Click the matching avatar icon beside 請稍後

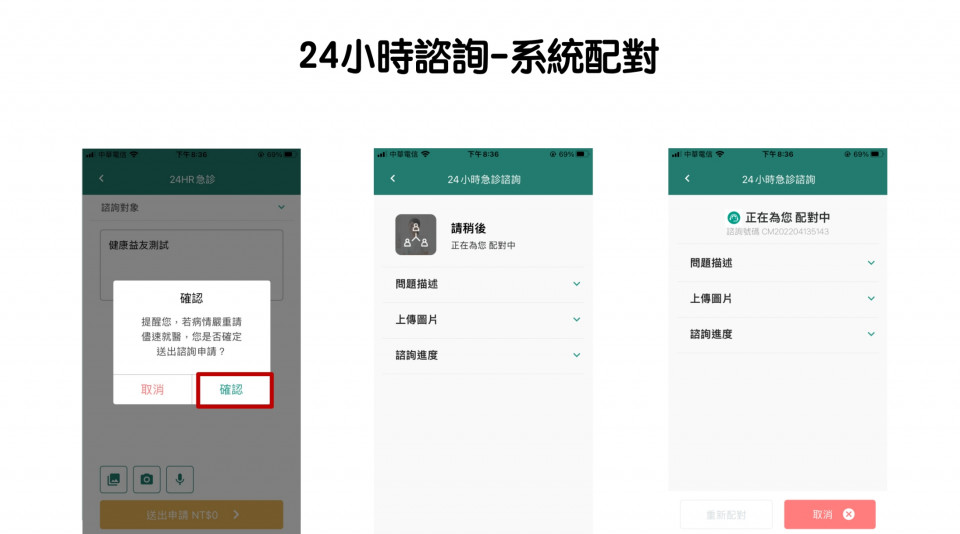coord(415,235)
